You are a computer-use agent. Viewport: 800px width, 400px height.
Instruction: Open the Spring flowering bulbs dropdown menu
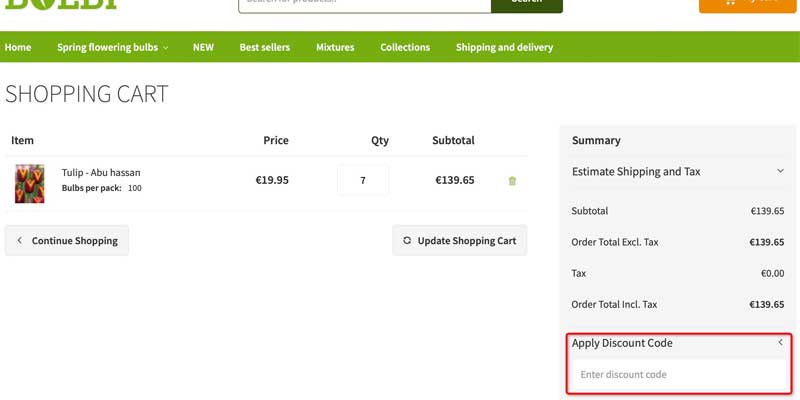(112, 47)
